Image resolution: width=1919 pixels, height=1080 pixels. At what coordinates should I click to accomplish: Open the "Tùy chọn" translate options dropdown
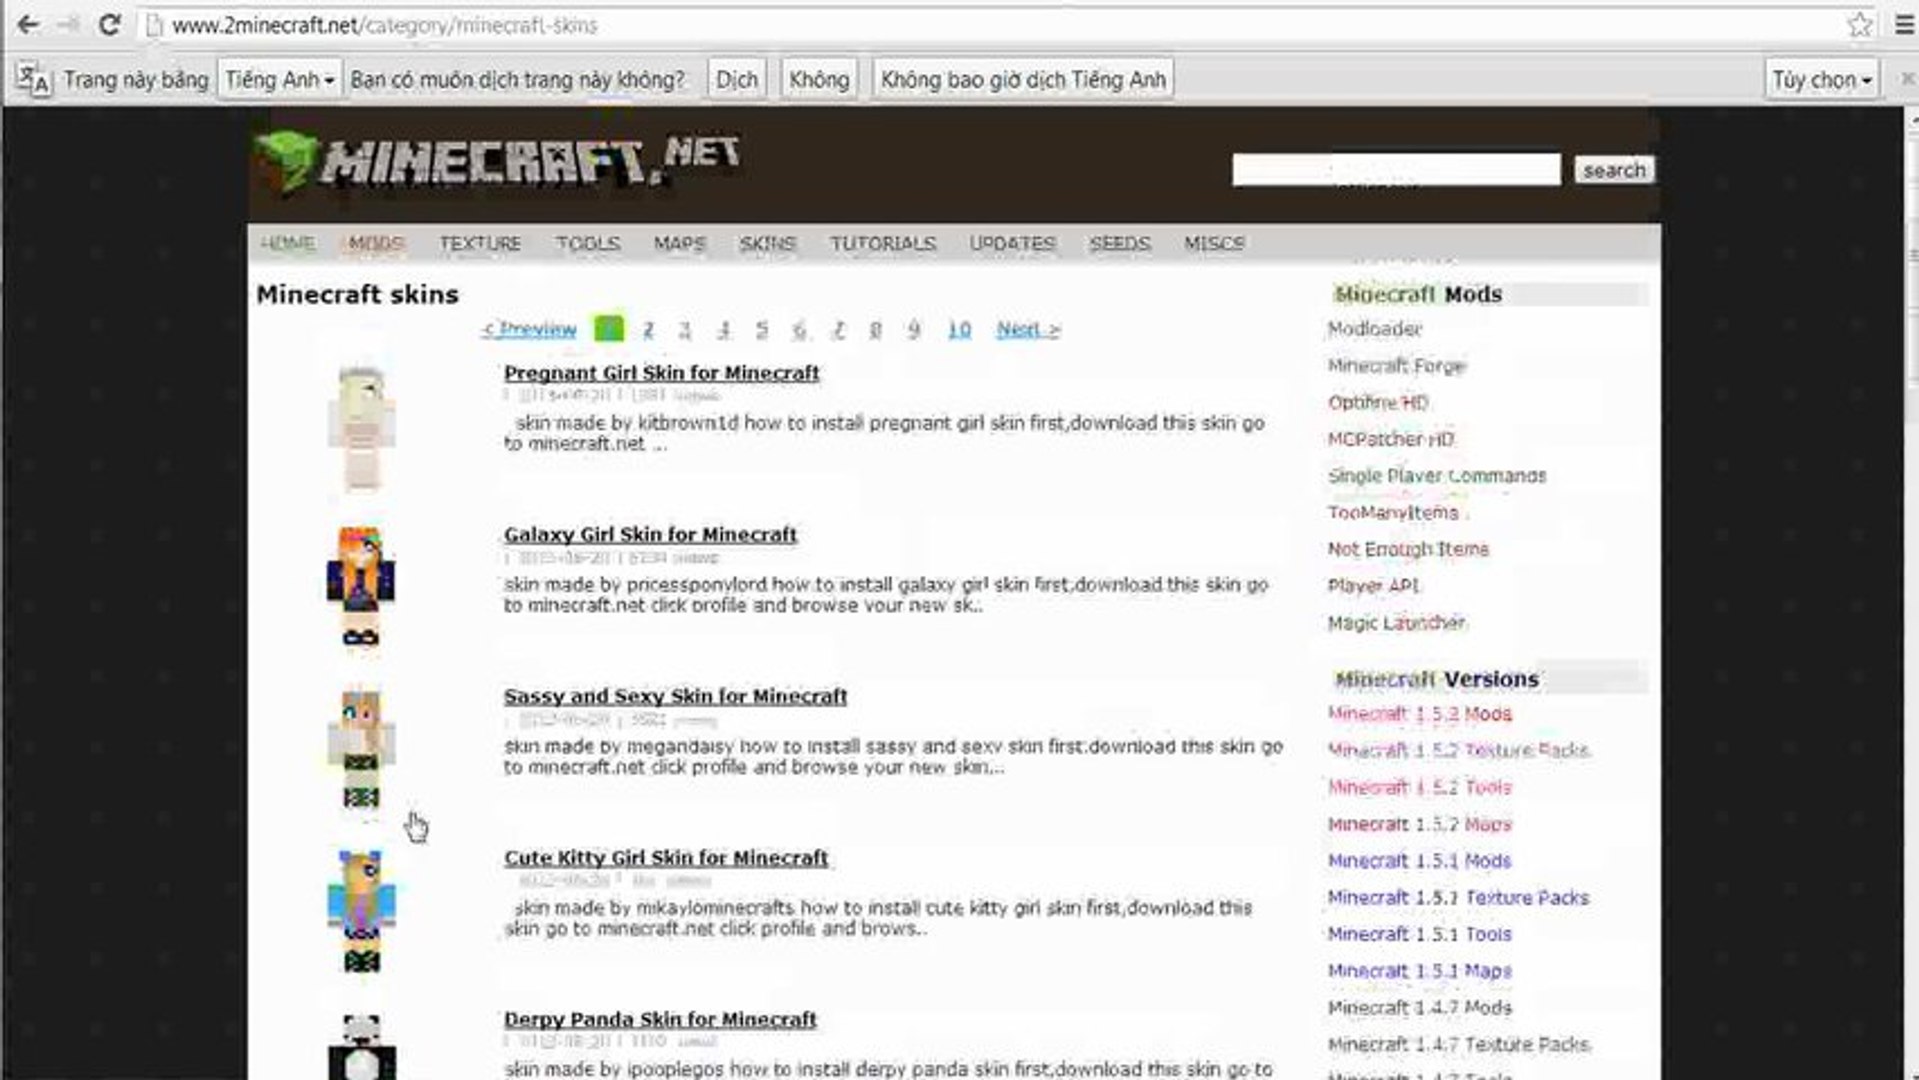1821,79
